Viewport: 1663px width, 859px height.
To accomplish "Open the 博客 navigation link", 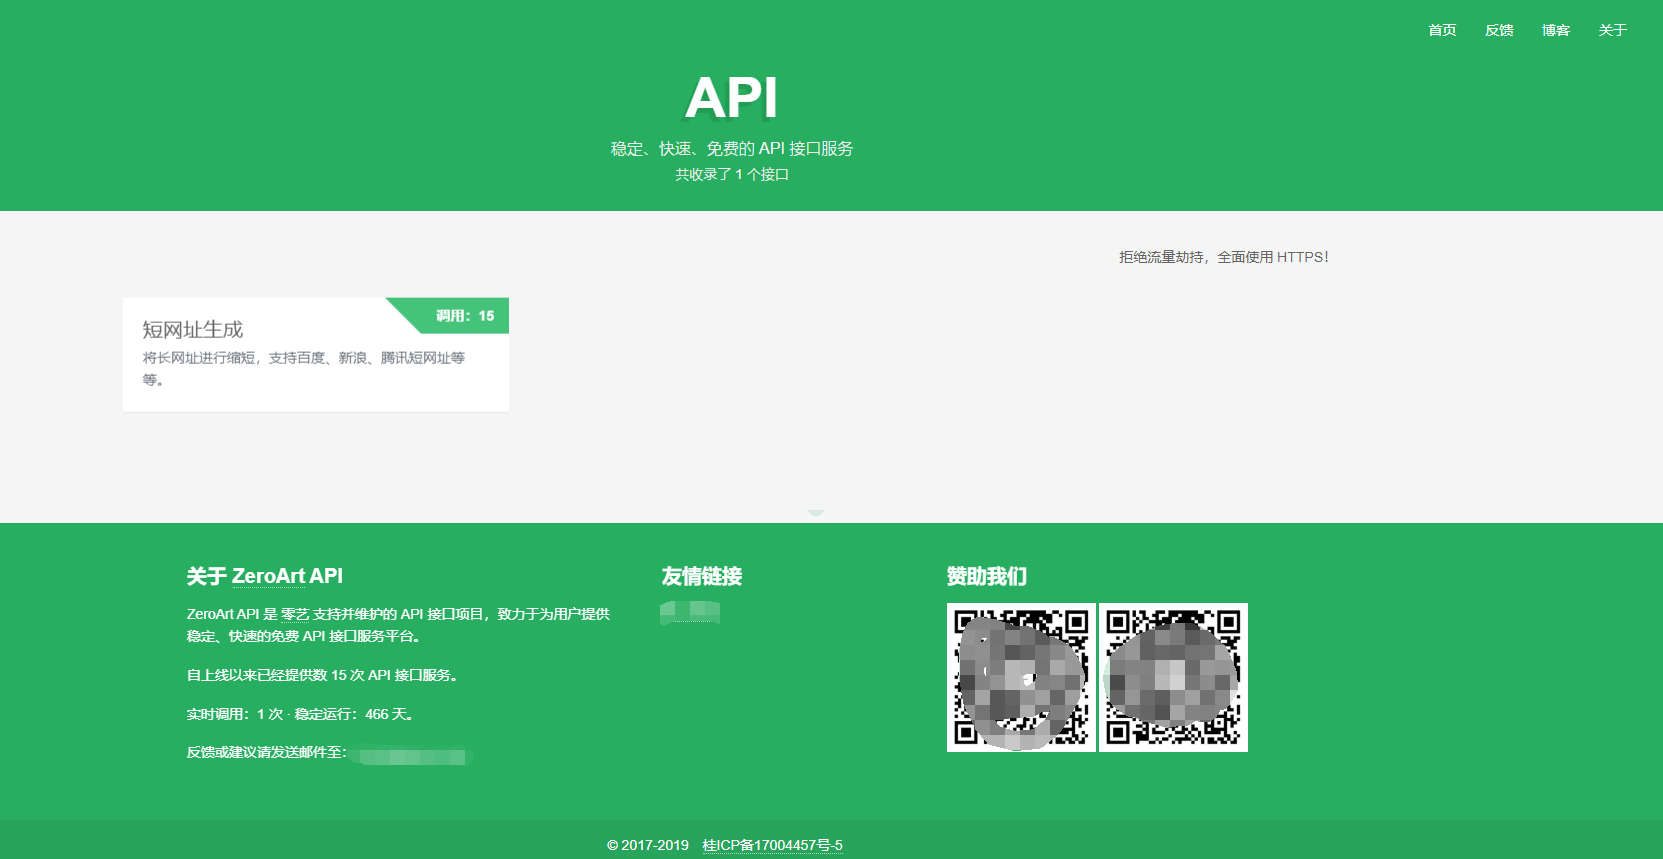I will [x=1556, y=30].
